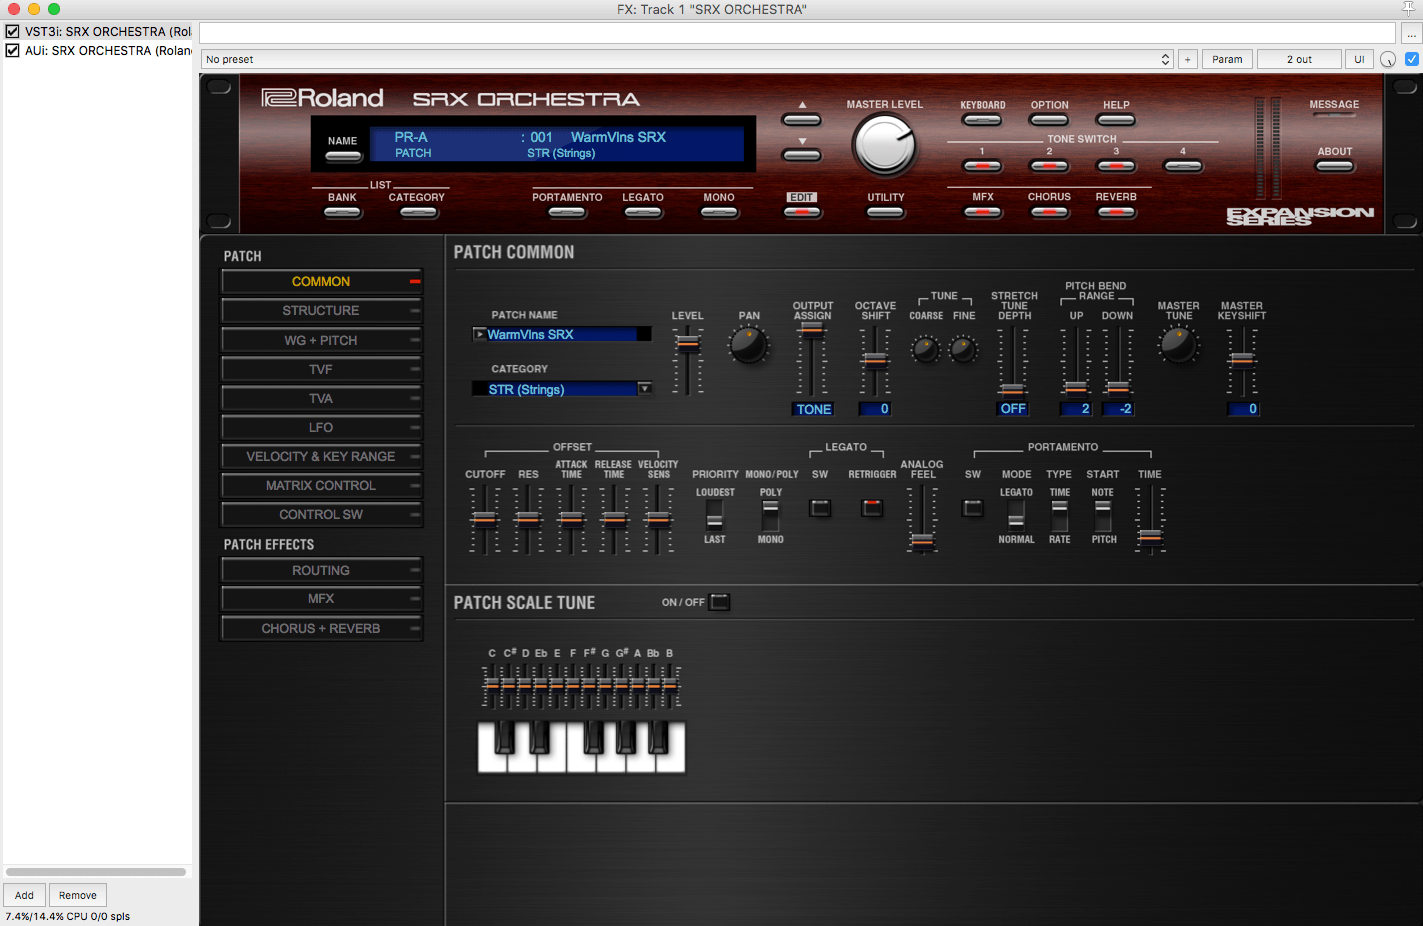Open the WG + PITCH page
Image resolution: width=1423 pixels, height=926 pixels.
click(321, 340)
